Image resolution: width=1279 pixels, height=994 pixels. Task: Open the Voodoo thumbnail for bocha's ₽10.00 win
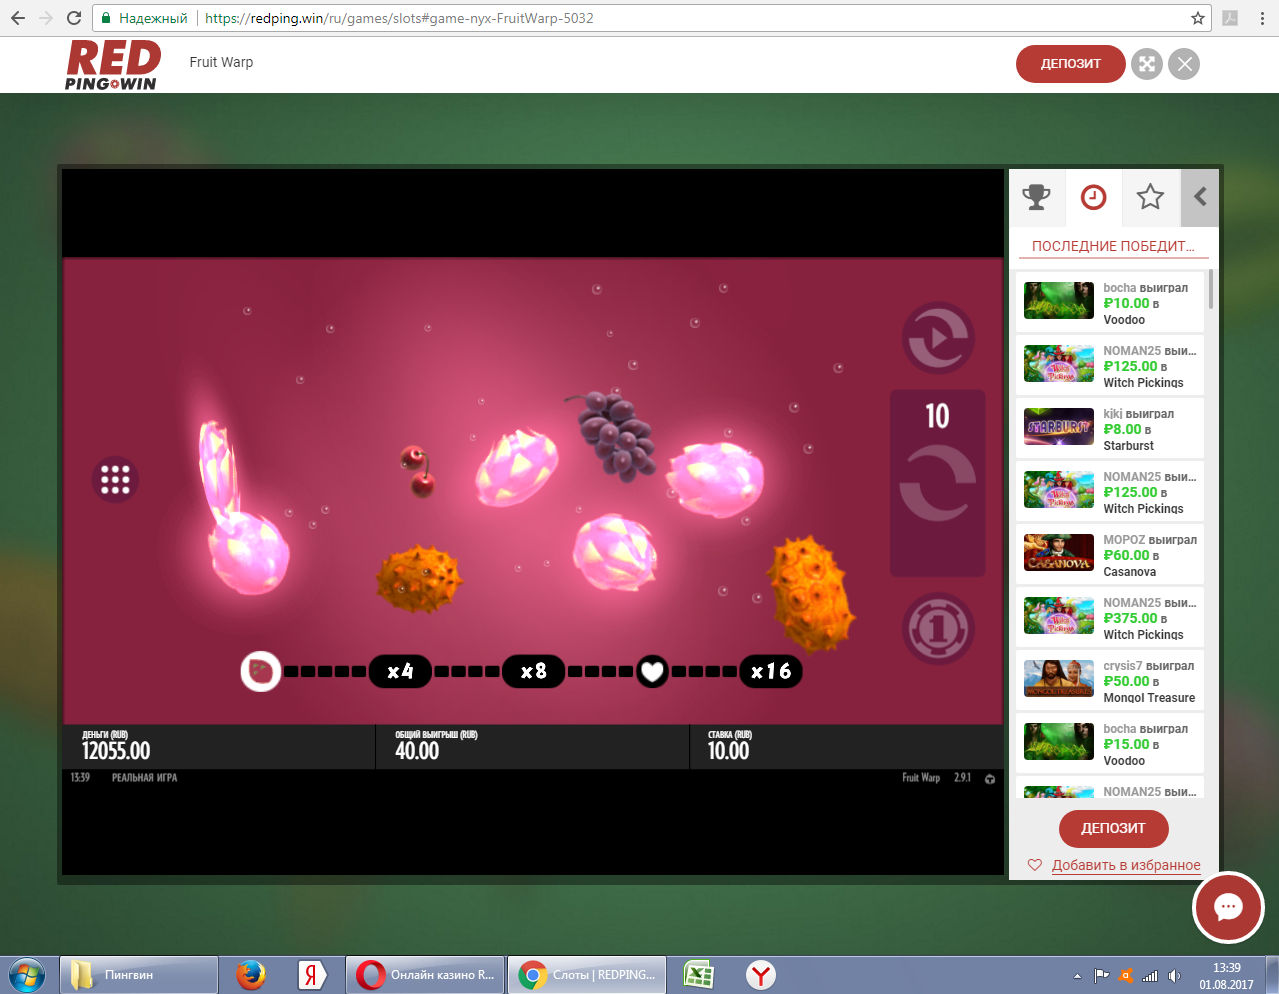pyautogui.click(x=1059, y=300)
